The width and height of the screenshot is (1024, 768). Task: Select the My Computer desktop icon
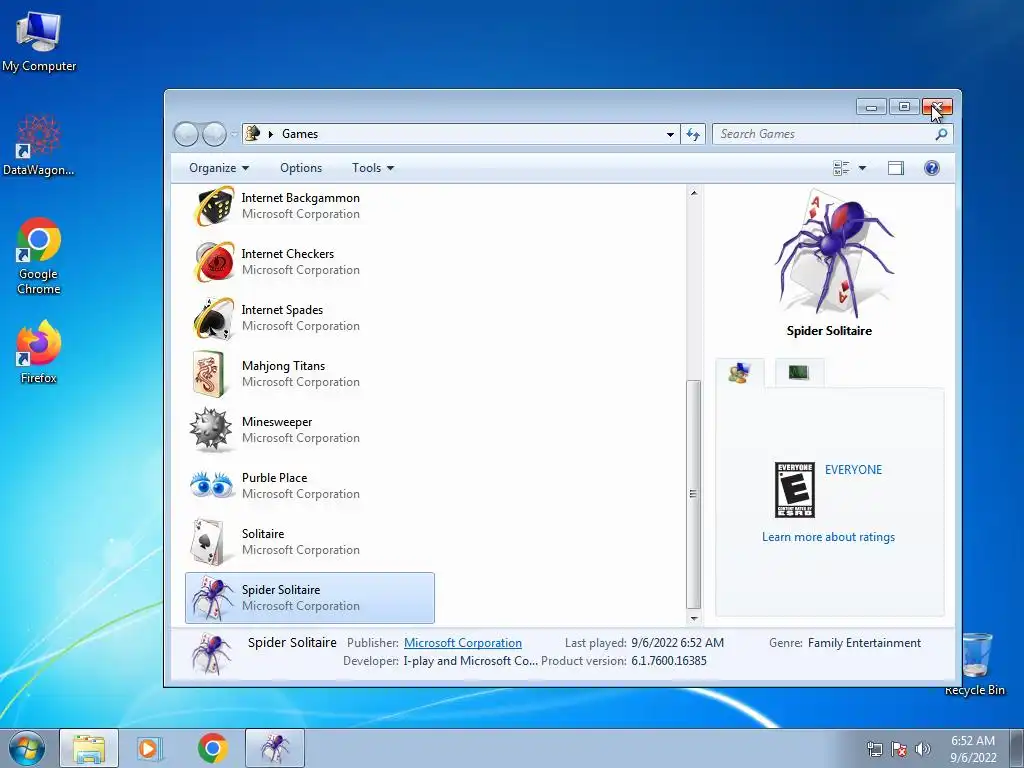coord(39,40)
